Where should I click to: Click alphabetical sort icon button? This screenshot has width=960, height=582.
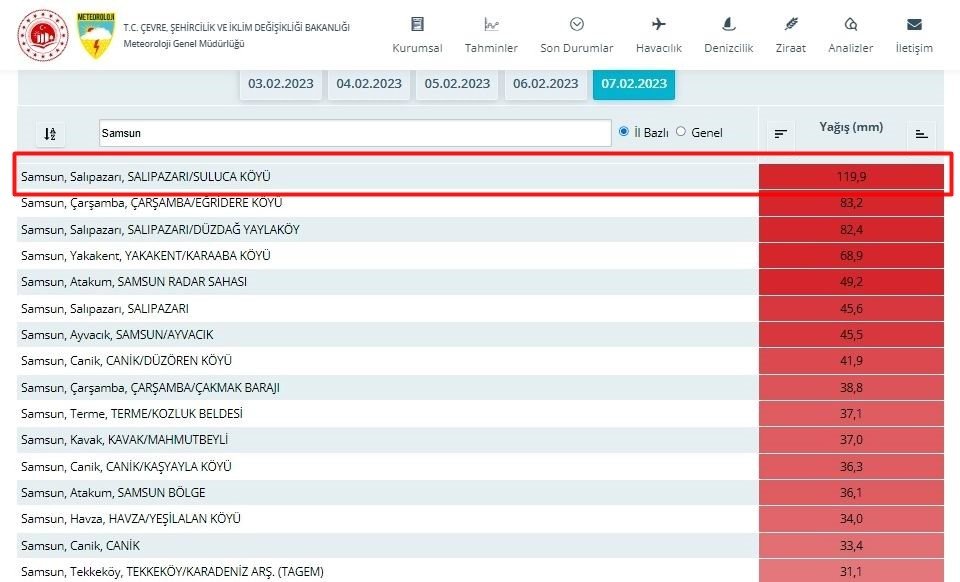click(50, 133)
